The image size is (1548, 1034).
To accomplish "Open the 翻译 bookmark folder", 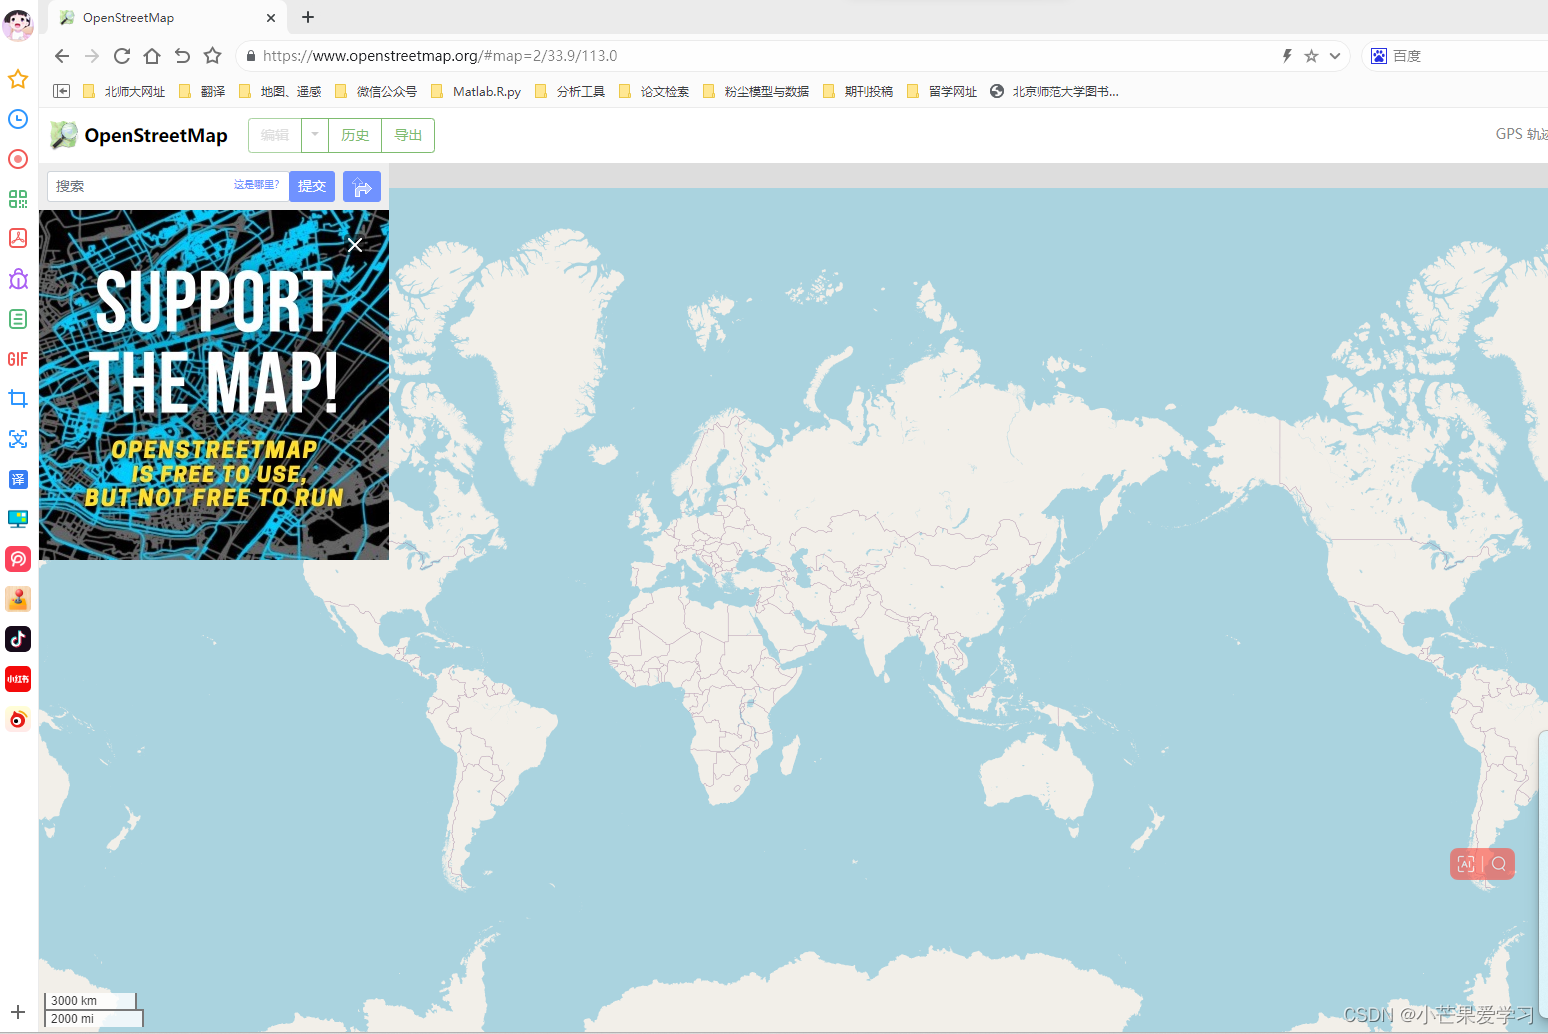I will 202,91.
